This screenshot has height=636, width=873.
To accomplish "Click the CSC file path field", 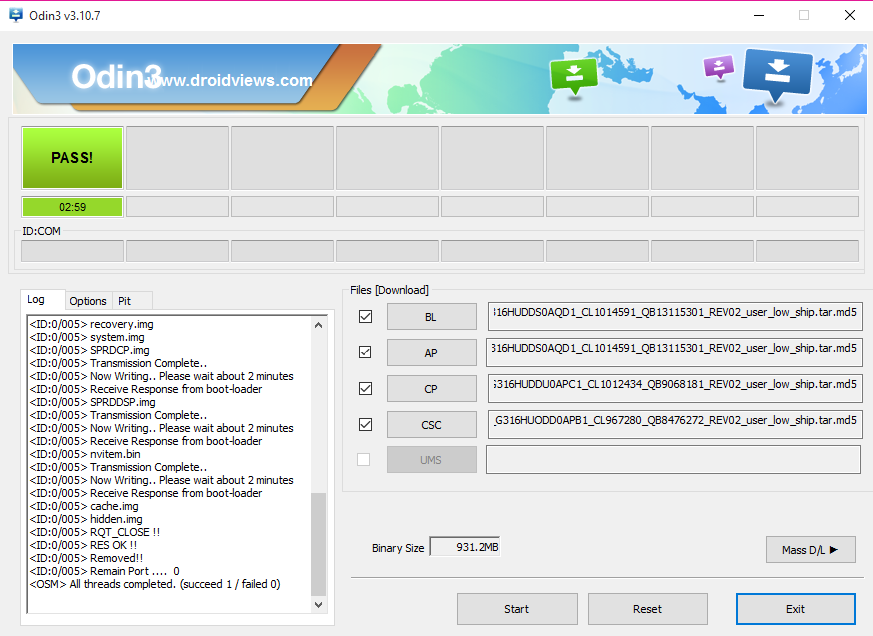I will pos(675,424).
